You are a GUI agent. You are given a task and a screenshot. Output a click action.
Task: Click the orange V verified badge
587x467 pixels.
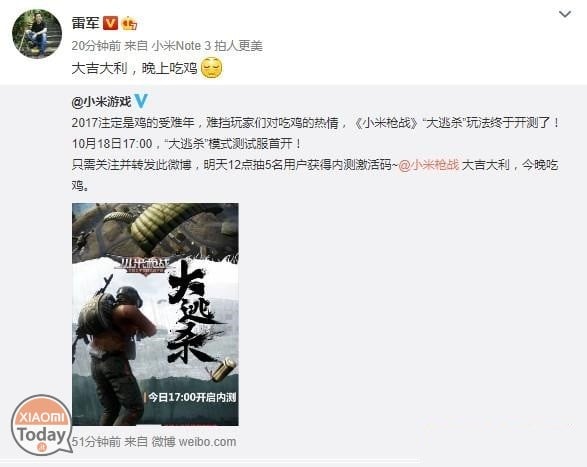(x=110, y=24)
